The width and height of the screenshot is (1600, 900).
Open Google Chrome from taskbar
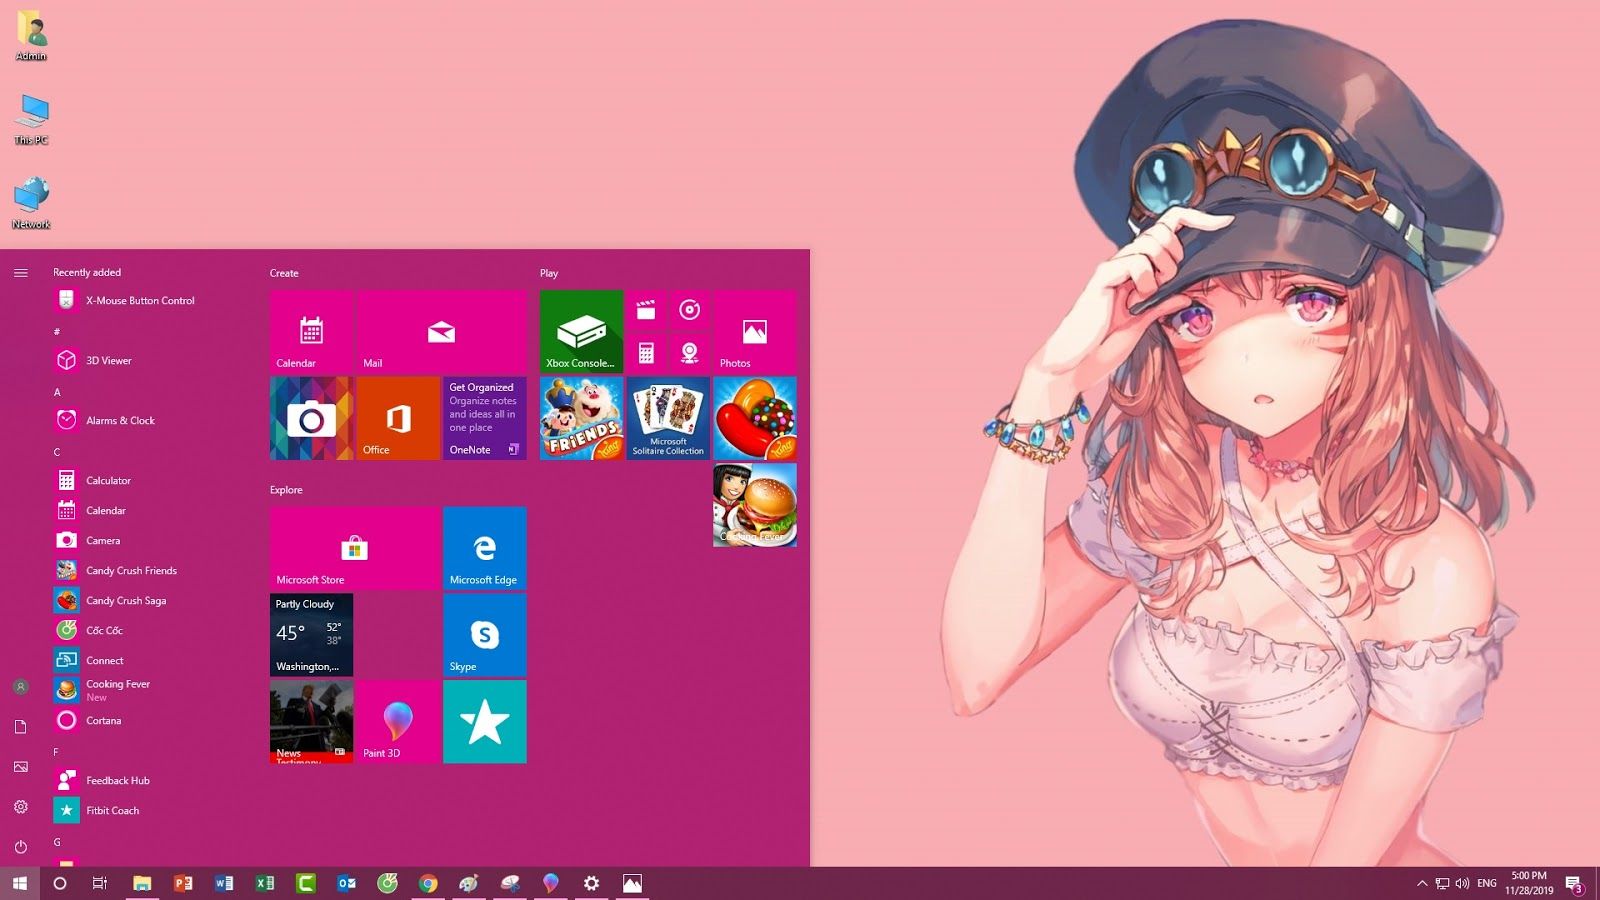pos(428,883)
